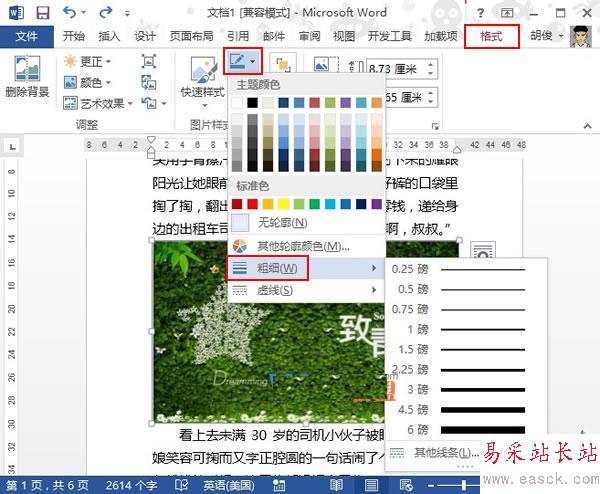
Task: Switch to the 开始 (Home) tab
Action: tap(73, 36)
